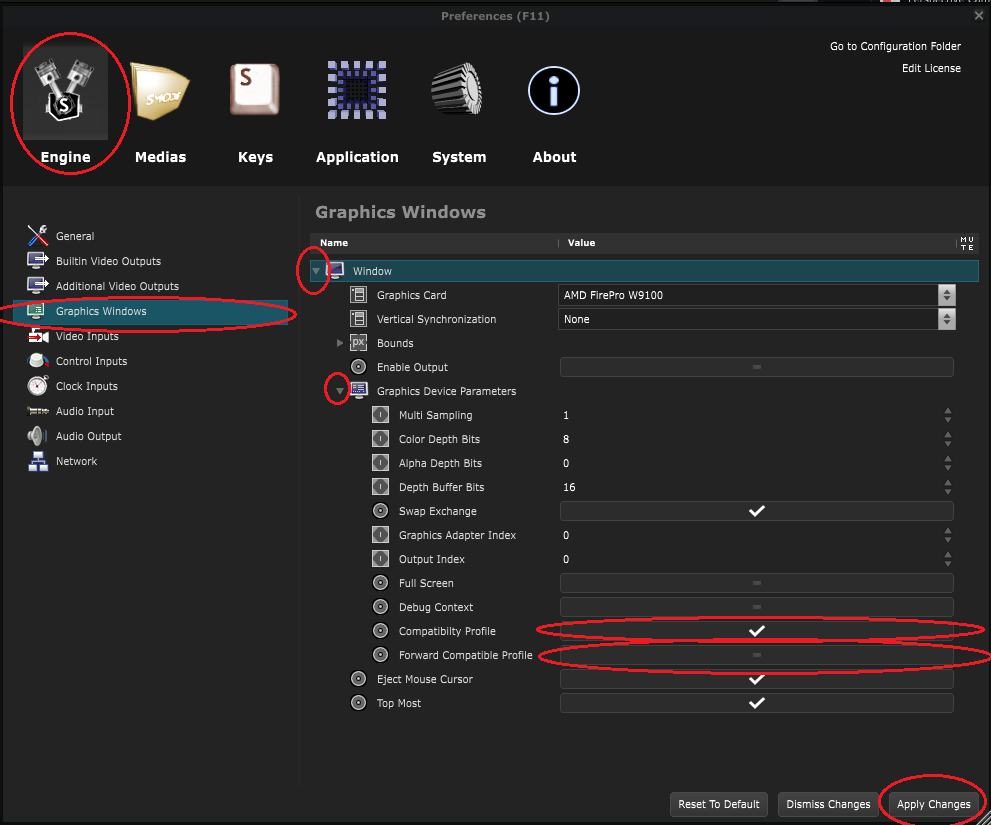Close the Preferences window

[978, 16]
